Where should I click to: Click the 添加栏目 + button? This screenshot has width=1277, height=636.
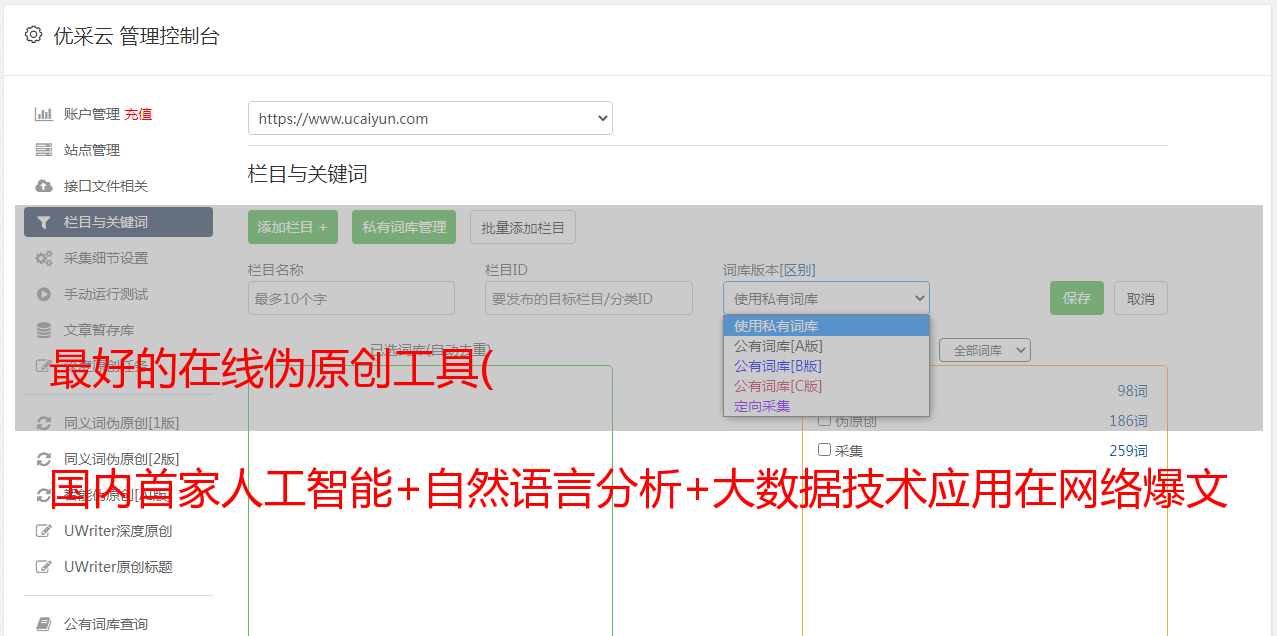[293, 227]
